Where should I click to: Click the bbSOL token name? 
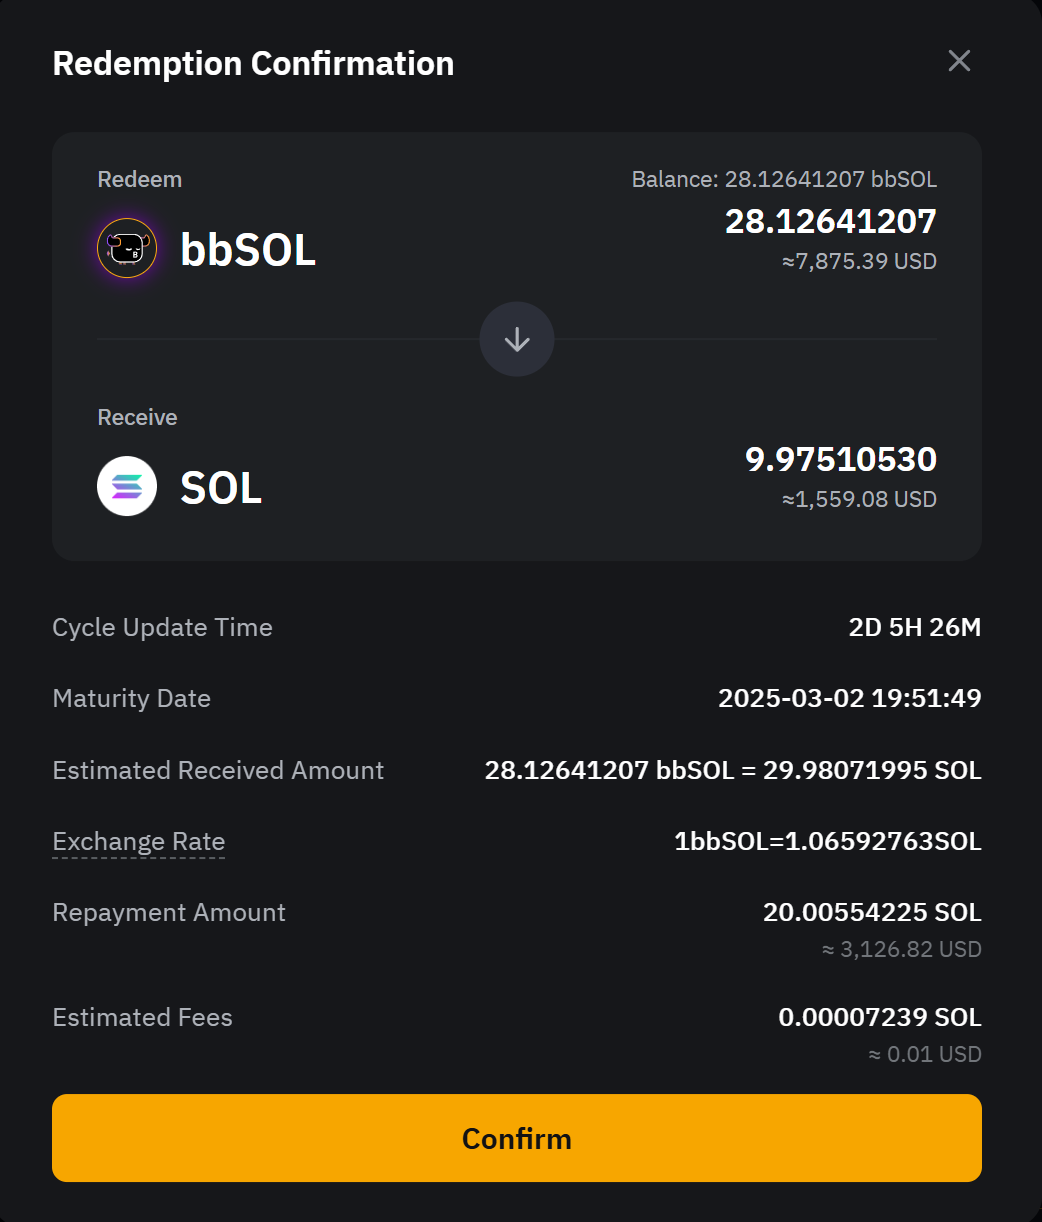pos(248,249)
